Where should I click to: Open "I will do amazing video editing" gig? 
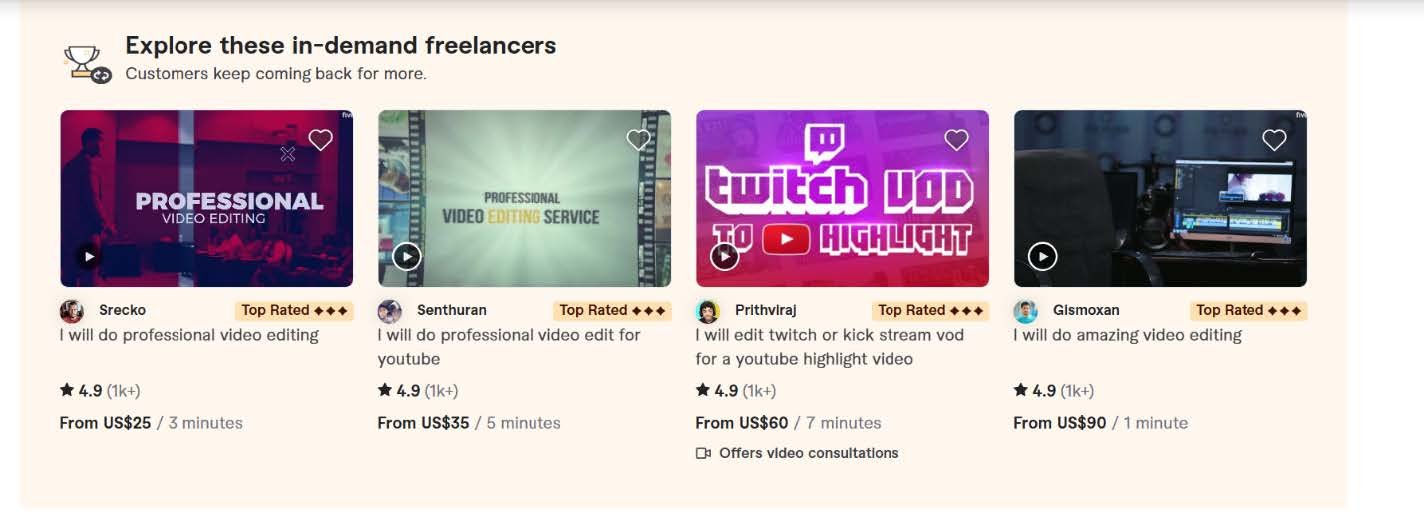[1127, 335]
